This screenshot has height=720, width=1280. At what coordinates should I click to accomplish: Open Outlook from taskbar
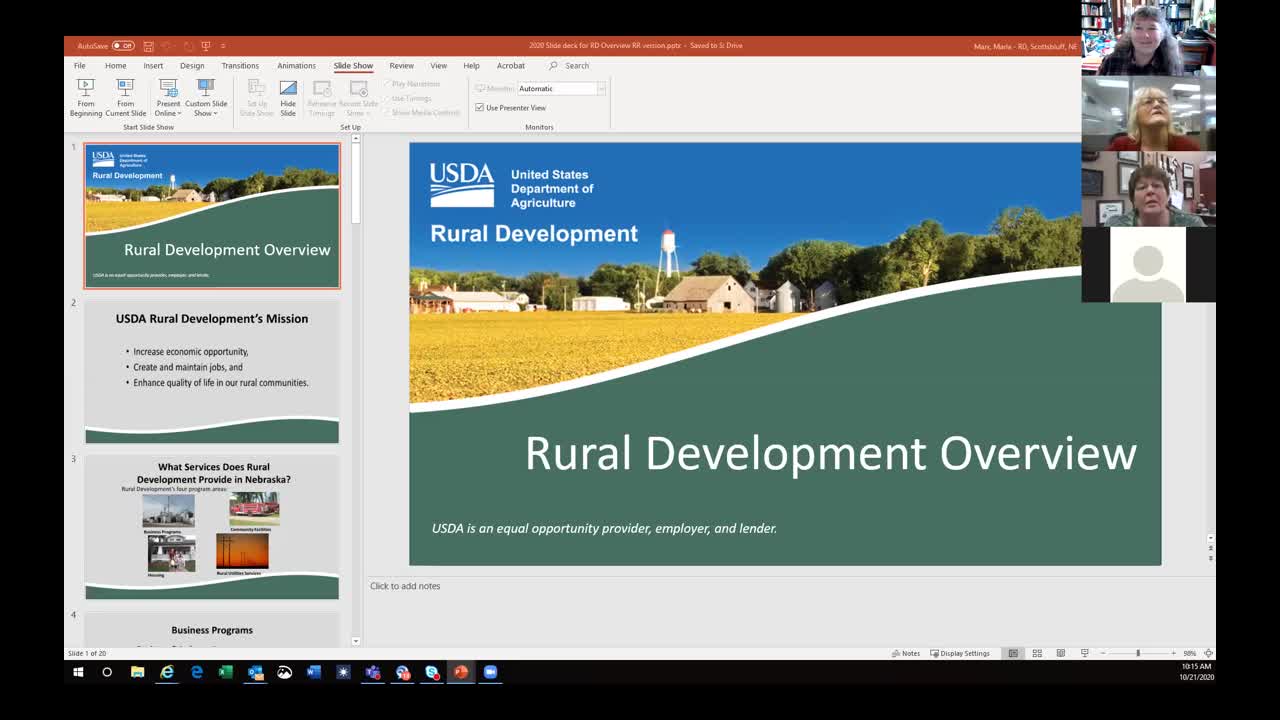255,672
